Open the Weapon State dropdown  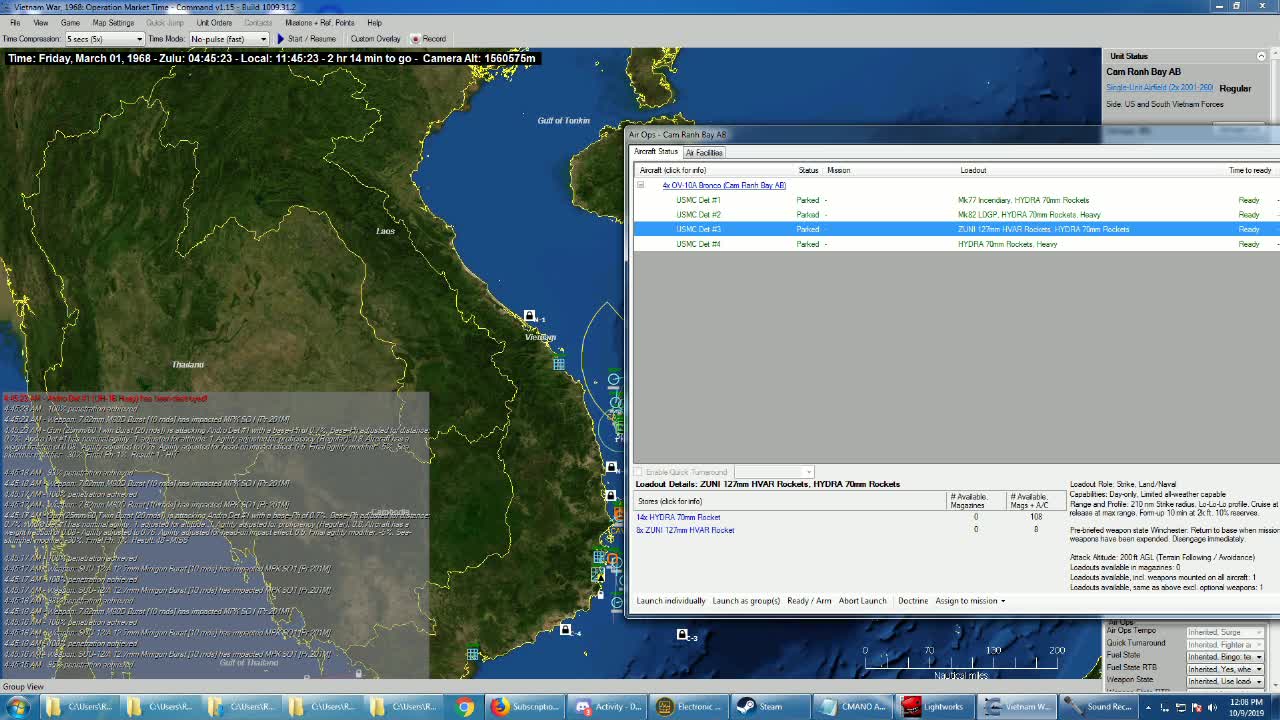[1225, 681]
